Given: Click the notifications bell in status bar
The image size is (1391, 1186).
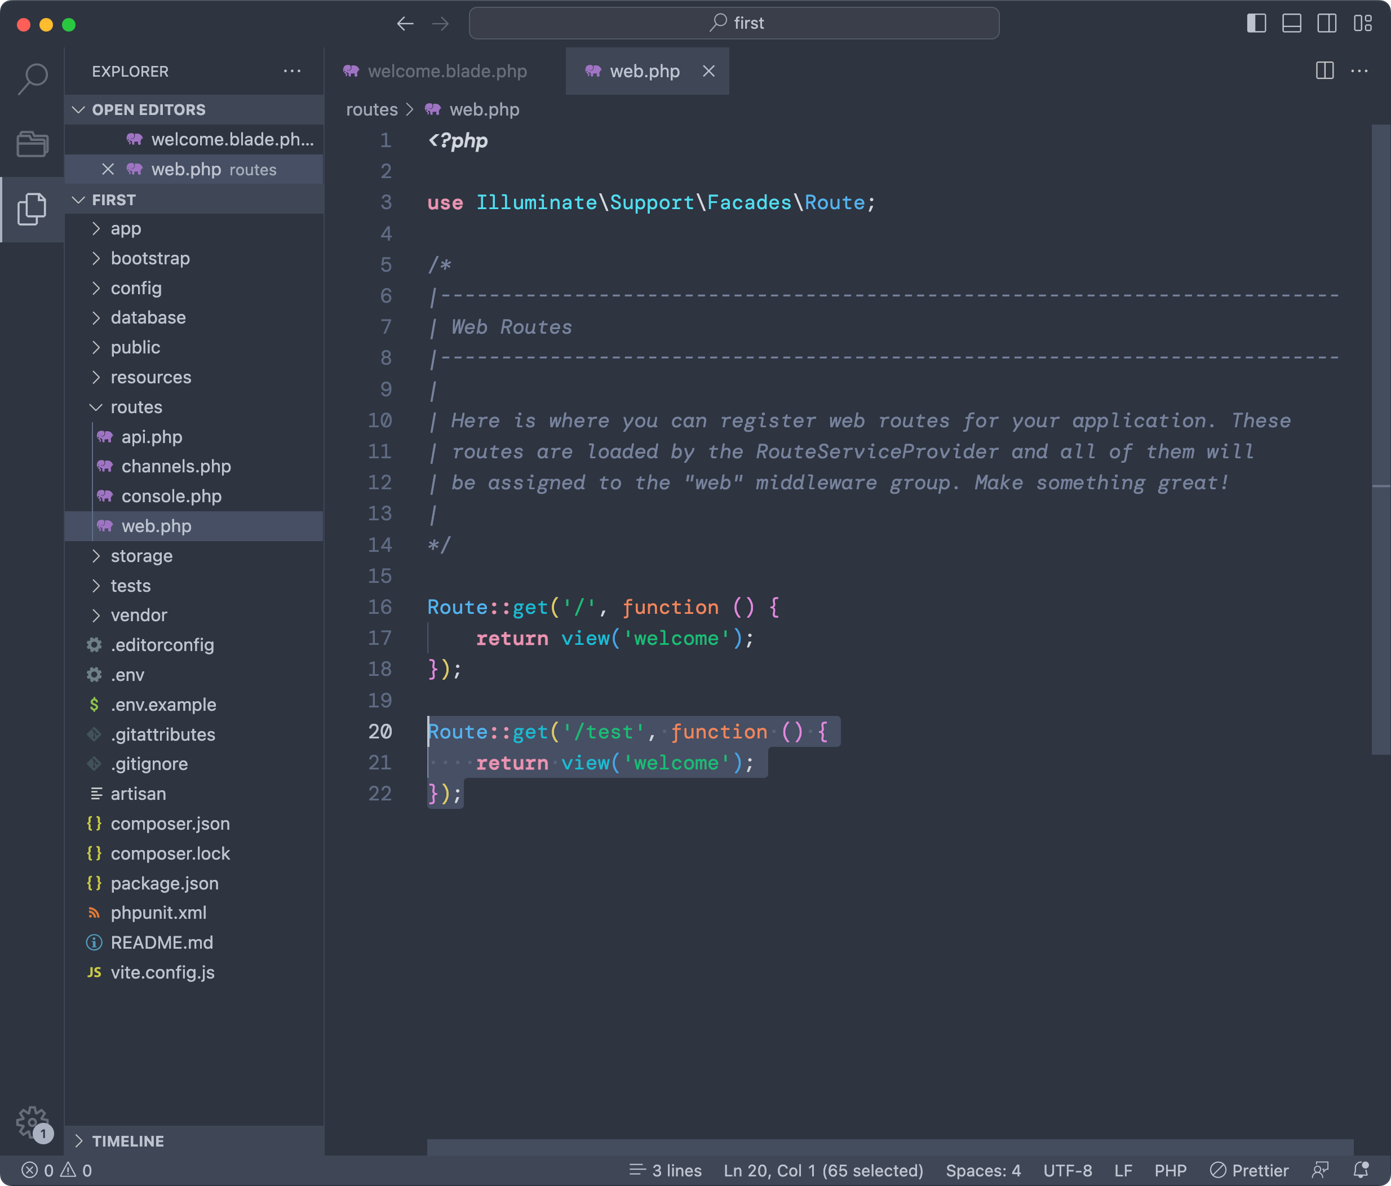Looking at the screenshot, I should click(1360, 1170).
